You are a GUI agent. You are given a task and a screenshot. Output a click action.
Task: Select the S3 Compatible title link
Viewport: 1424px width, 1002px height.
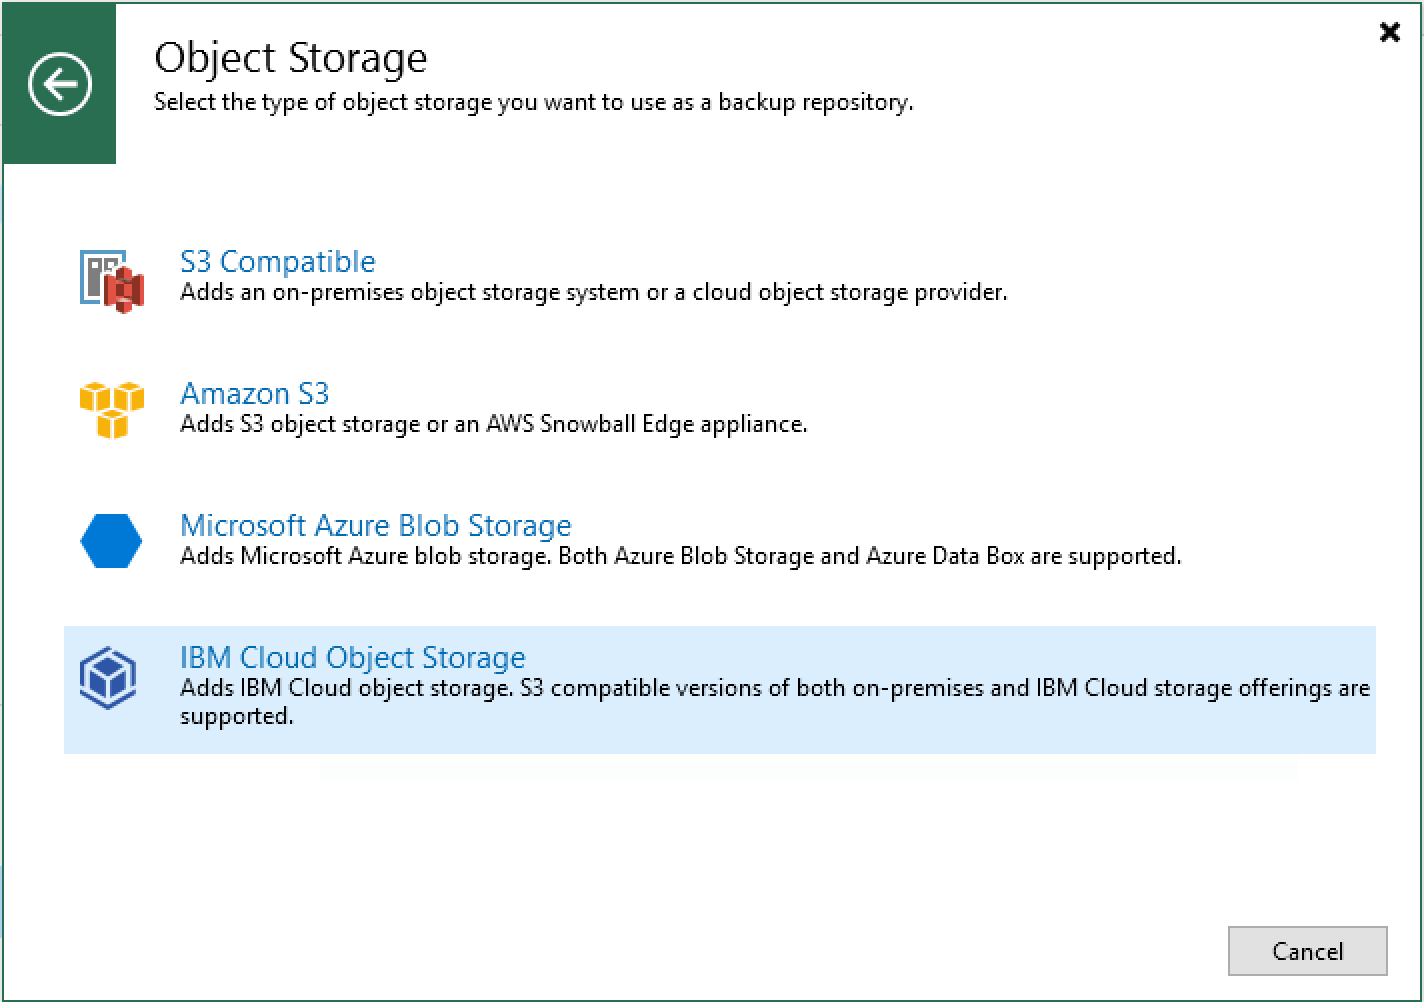[278, 261]
